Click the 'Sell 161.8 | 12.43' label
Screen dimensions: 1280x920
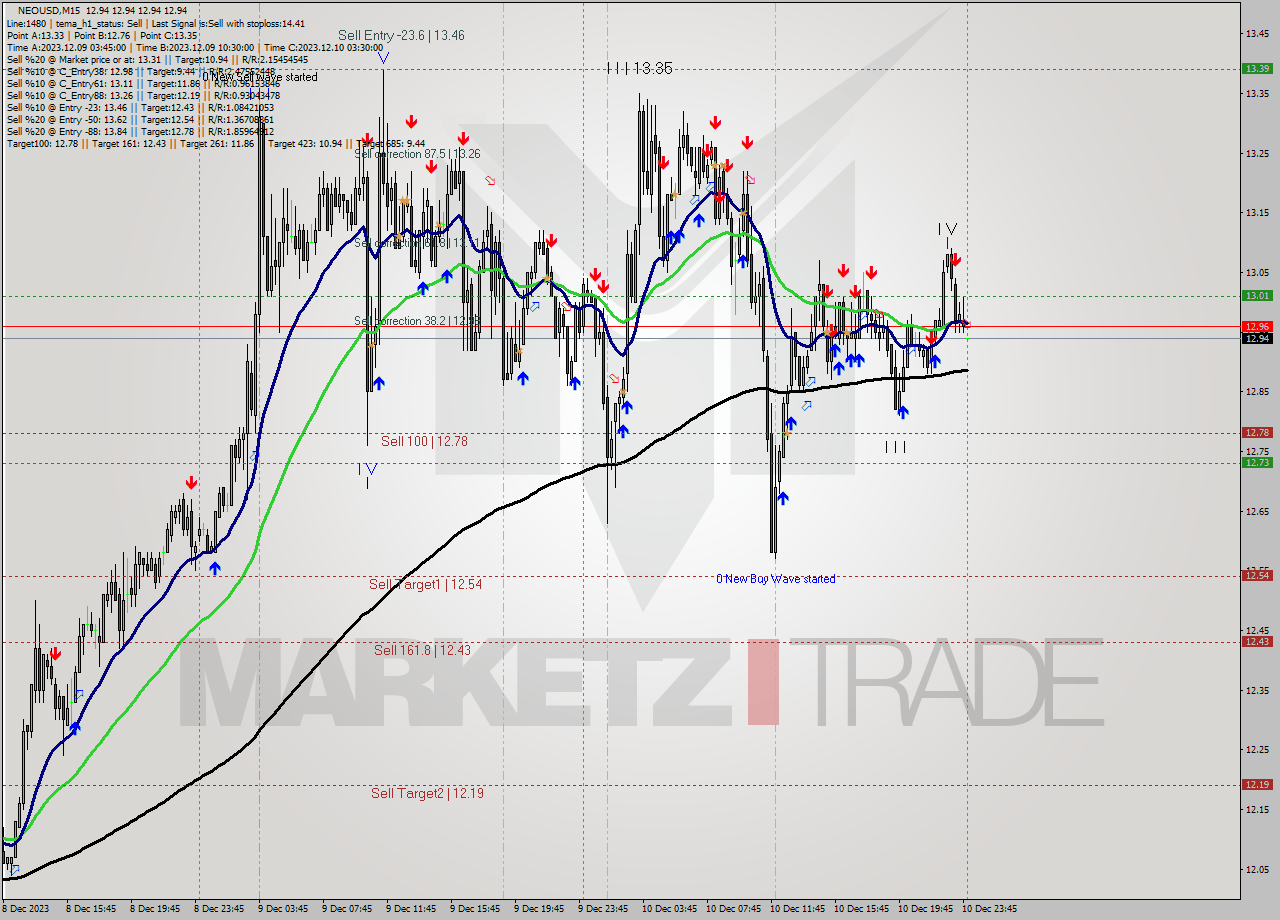point(422,650)
